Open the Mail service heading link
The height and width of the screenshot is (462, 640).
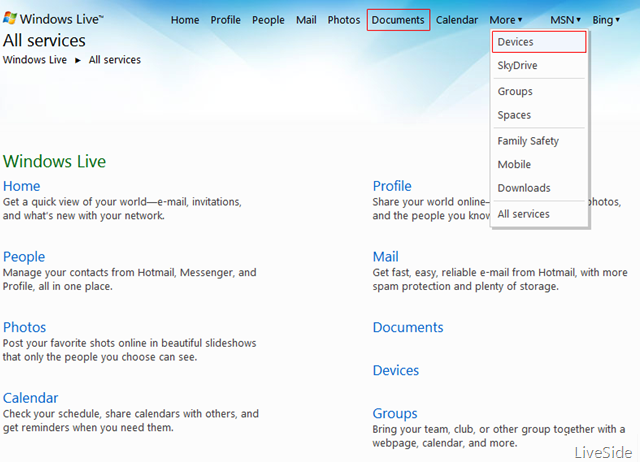[385, 257]
